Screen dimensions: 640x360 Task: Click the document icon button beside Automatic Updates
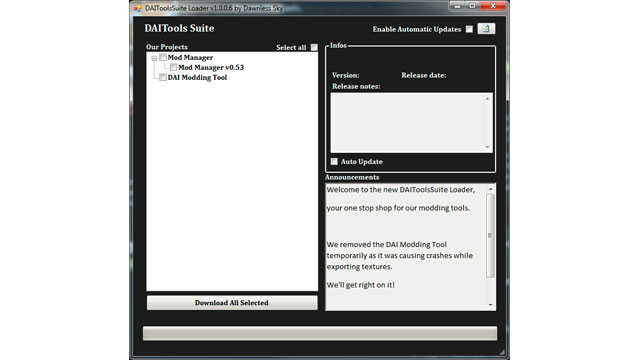(x=486, y=29)
